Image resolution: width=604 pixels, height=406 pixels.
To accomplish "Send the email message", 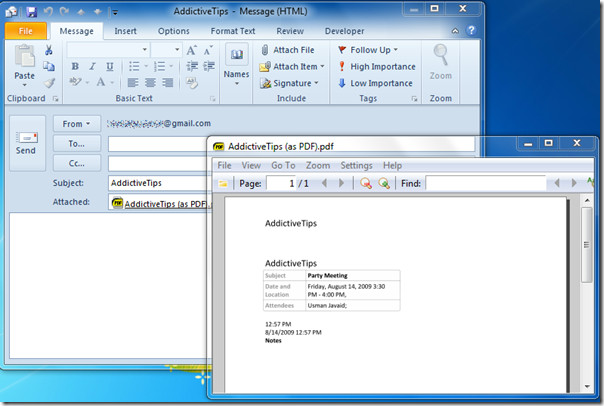I will (26, 143).
